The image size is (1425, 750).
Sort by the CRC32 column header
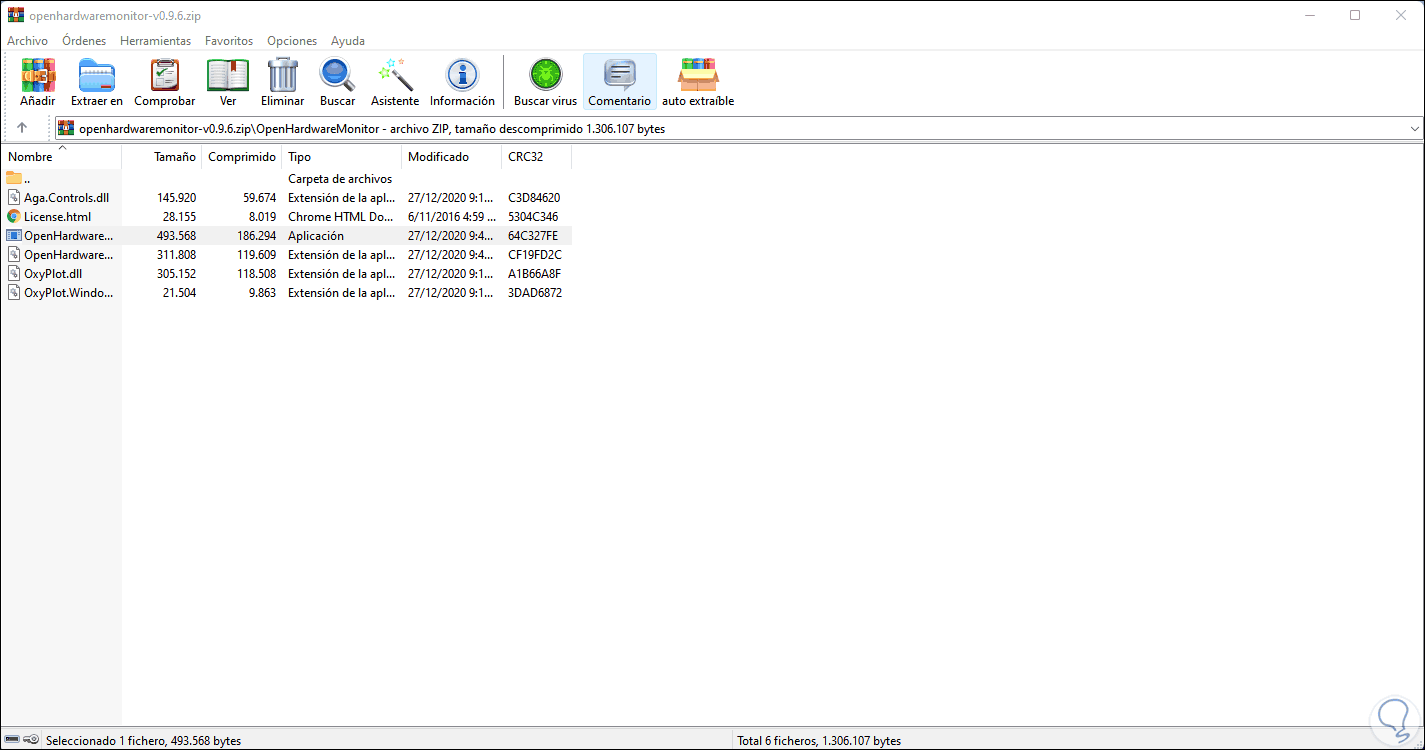point(537,157)
